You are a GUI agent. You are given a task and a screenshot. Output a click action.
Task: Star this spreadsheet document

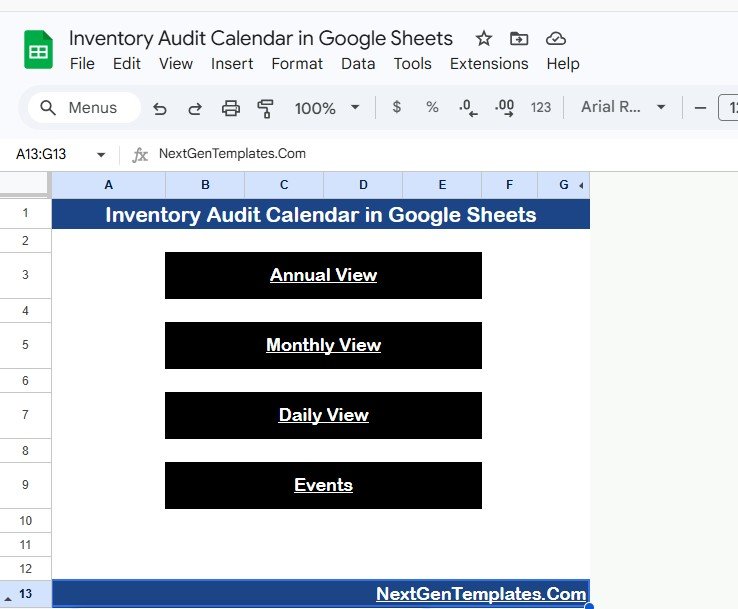click(x=484, y=39)
